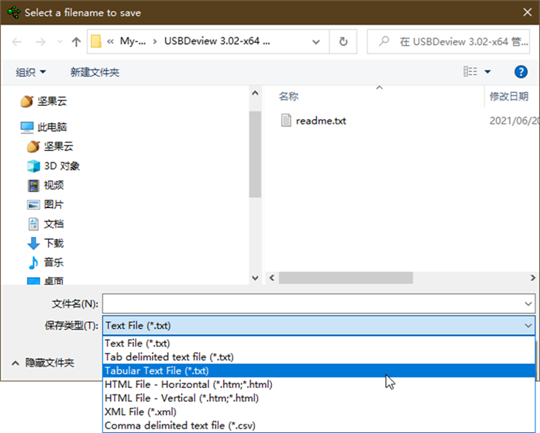Select 3D 对象 folder in sidebar

(x=53, y=166)
